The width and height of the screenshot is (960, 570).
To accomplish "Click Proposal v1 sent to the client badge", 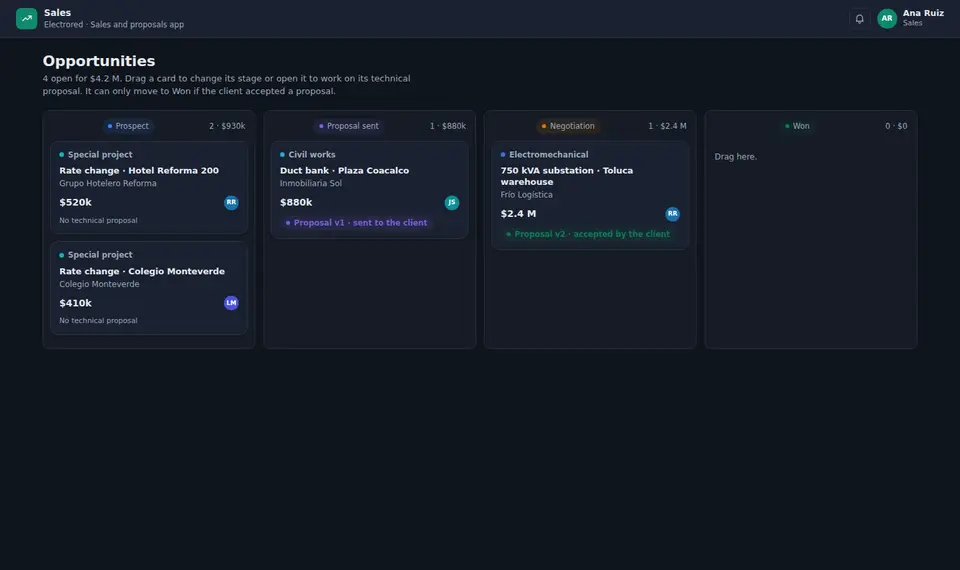I will 356,223.
